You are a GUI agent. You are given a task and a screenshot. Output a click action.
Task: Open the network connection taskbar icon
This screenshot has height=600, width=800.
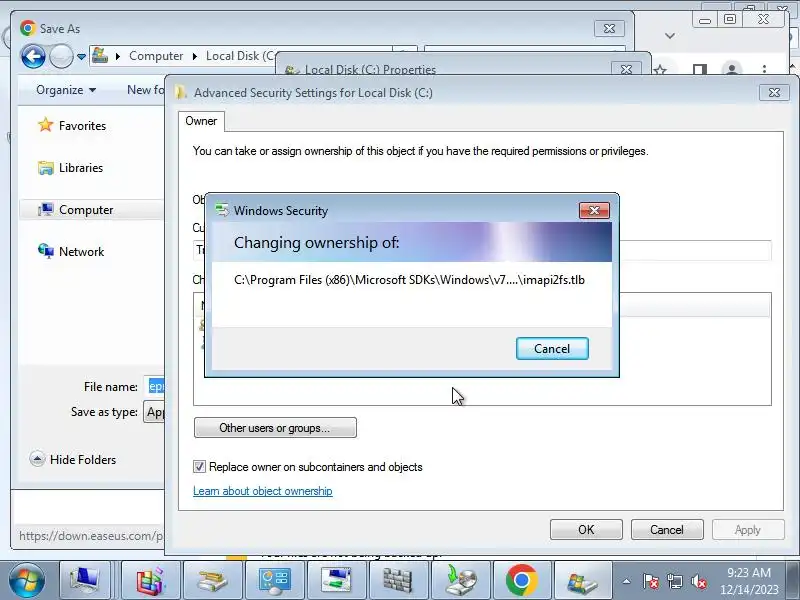pyautogui.click(x=336, y=580)
